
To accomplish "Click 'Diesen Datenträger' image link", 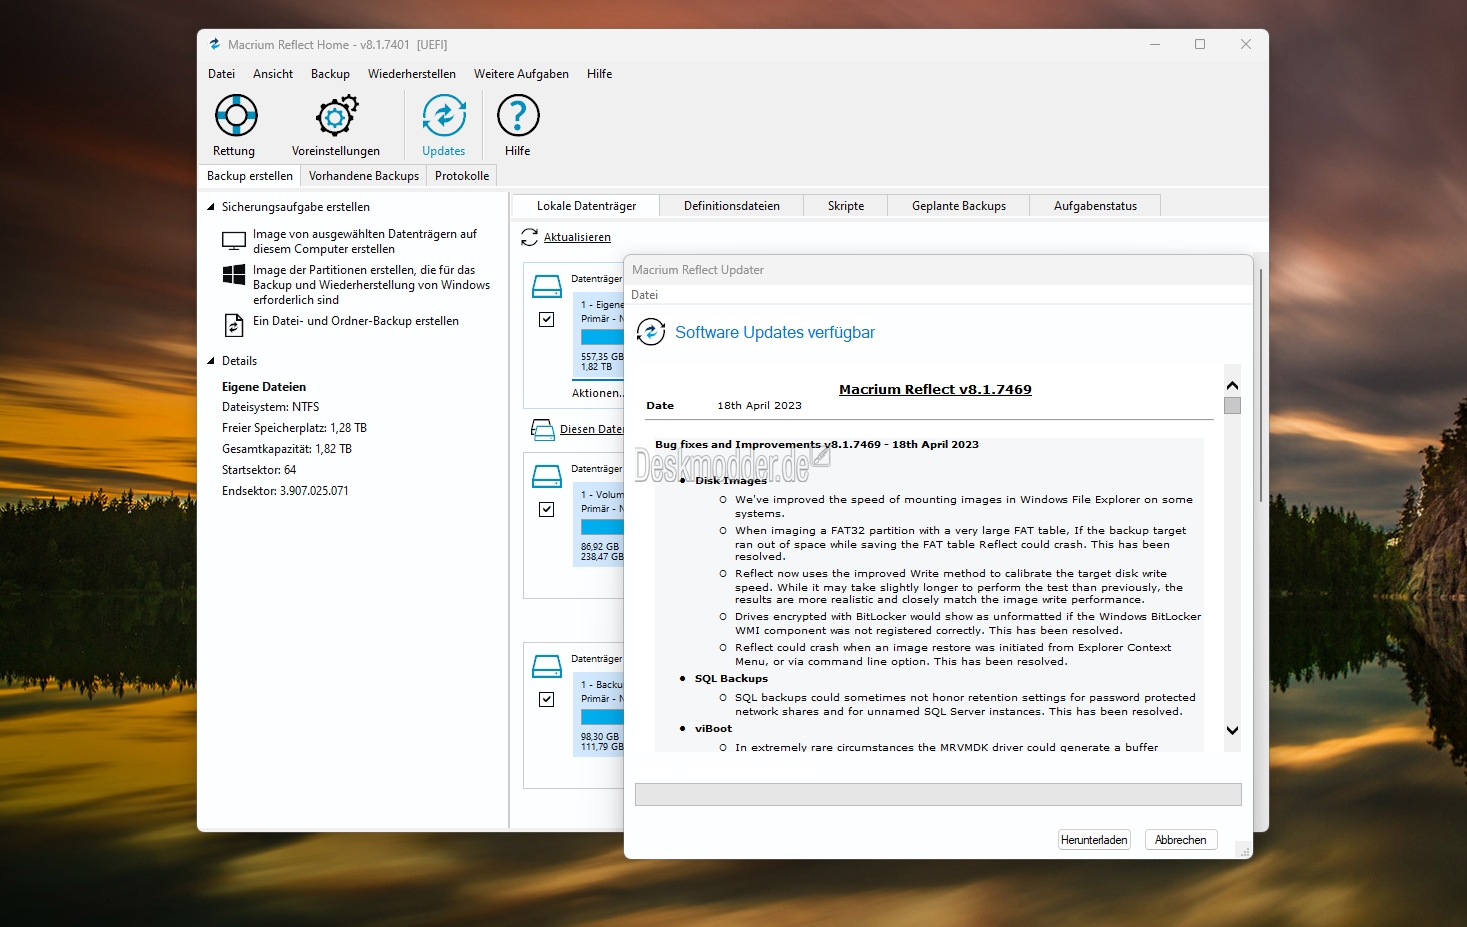I will click(592, 429).
